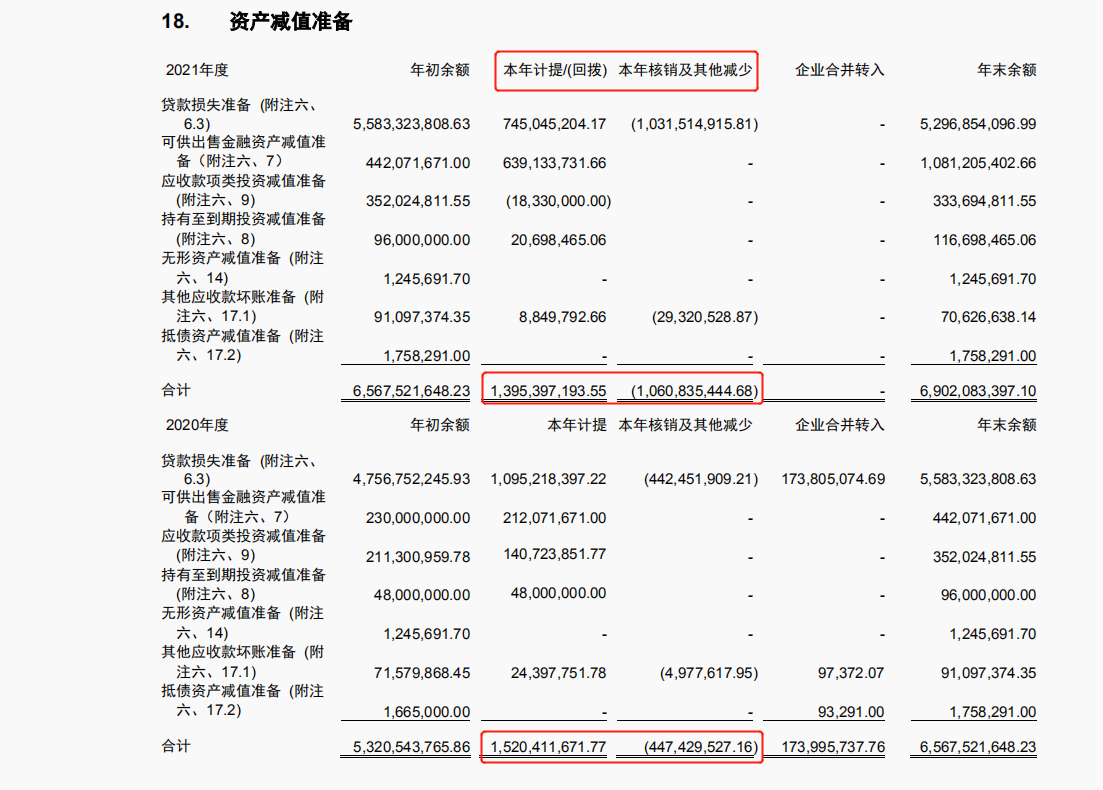This screenshot has height=790, width=1103.
Task: Click the merger transfer 173,805,074.69
Action: click(833, 479)
